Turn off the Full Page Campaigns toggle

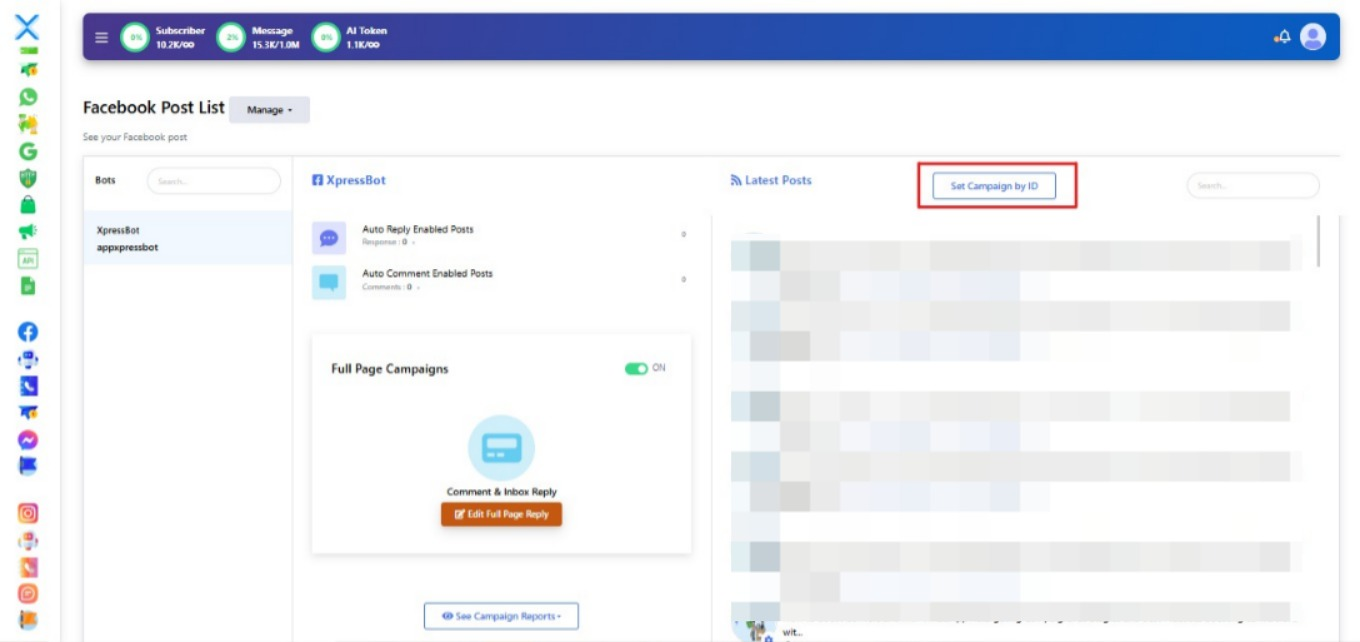pos(636,369)
